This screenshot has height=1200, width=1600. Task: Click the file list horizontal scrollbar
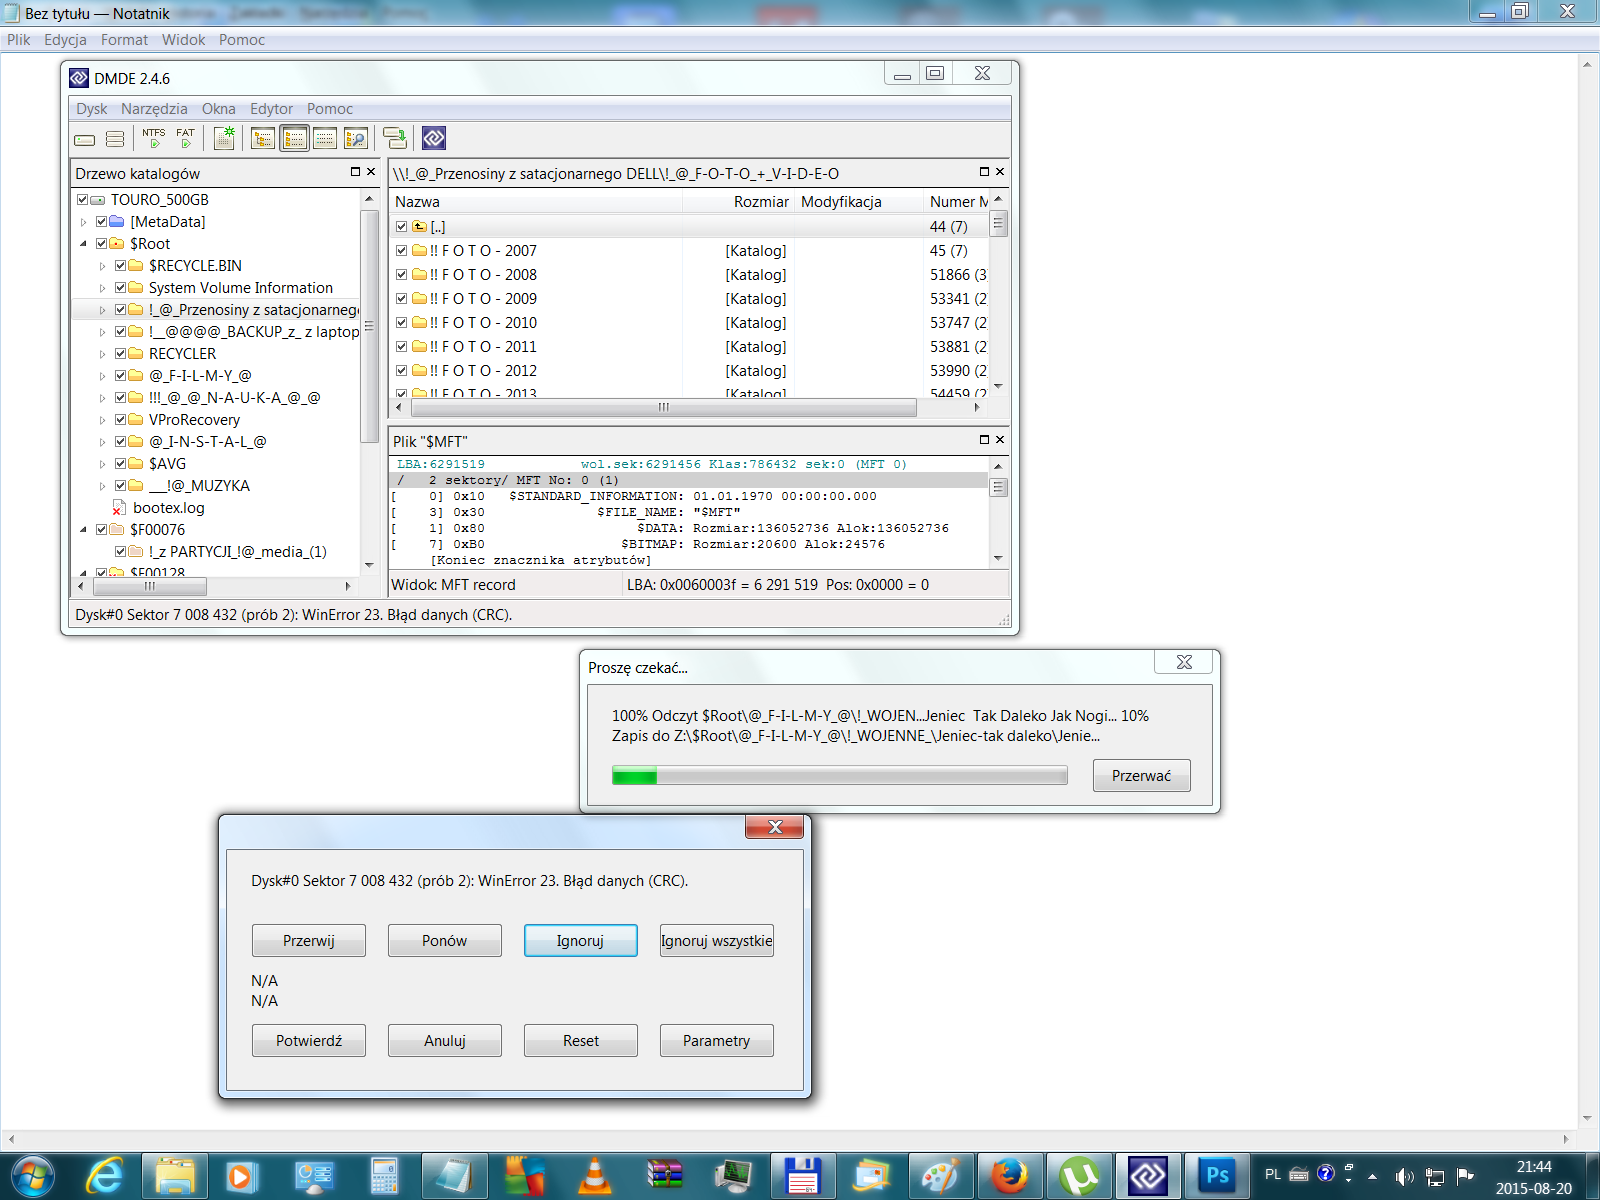click(x=662, y=407)
